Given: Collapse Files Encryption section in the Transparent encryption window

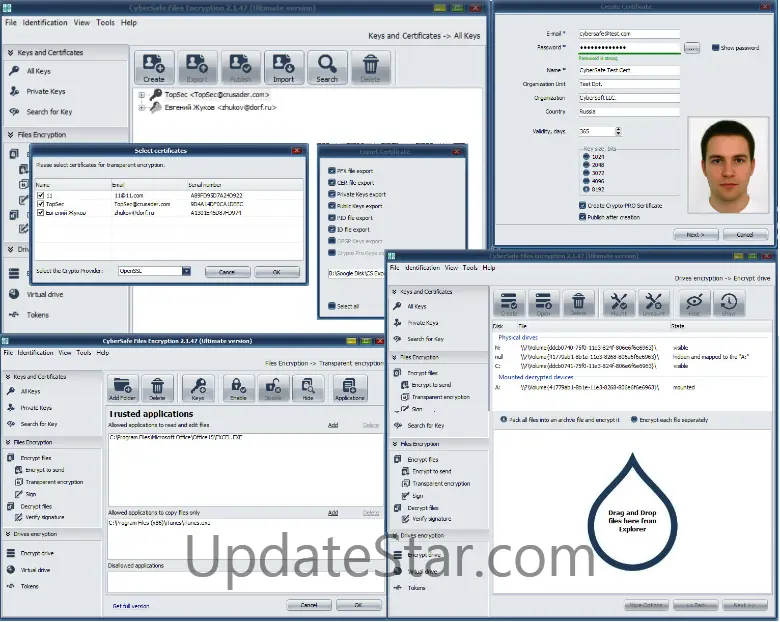Looking at the screenshot, I should [8, 442].
